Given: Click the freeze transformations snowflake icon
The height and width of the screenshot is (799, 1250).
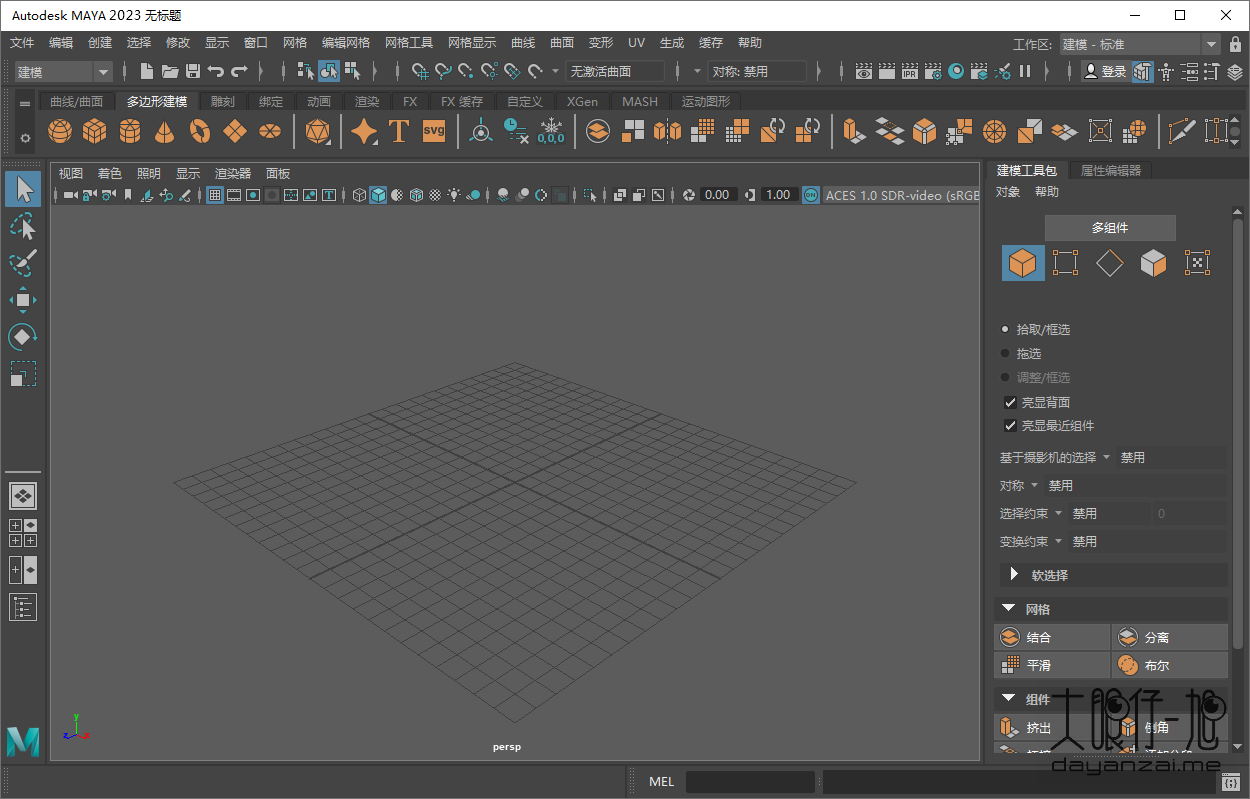Looking at the screenshot, I should point(551,131).
